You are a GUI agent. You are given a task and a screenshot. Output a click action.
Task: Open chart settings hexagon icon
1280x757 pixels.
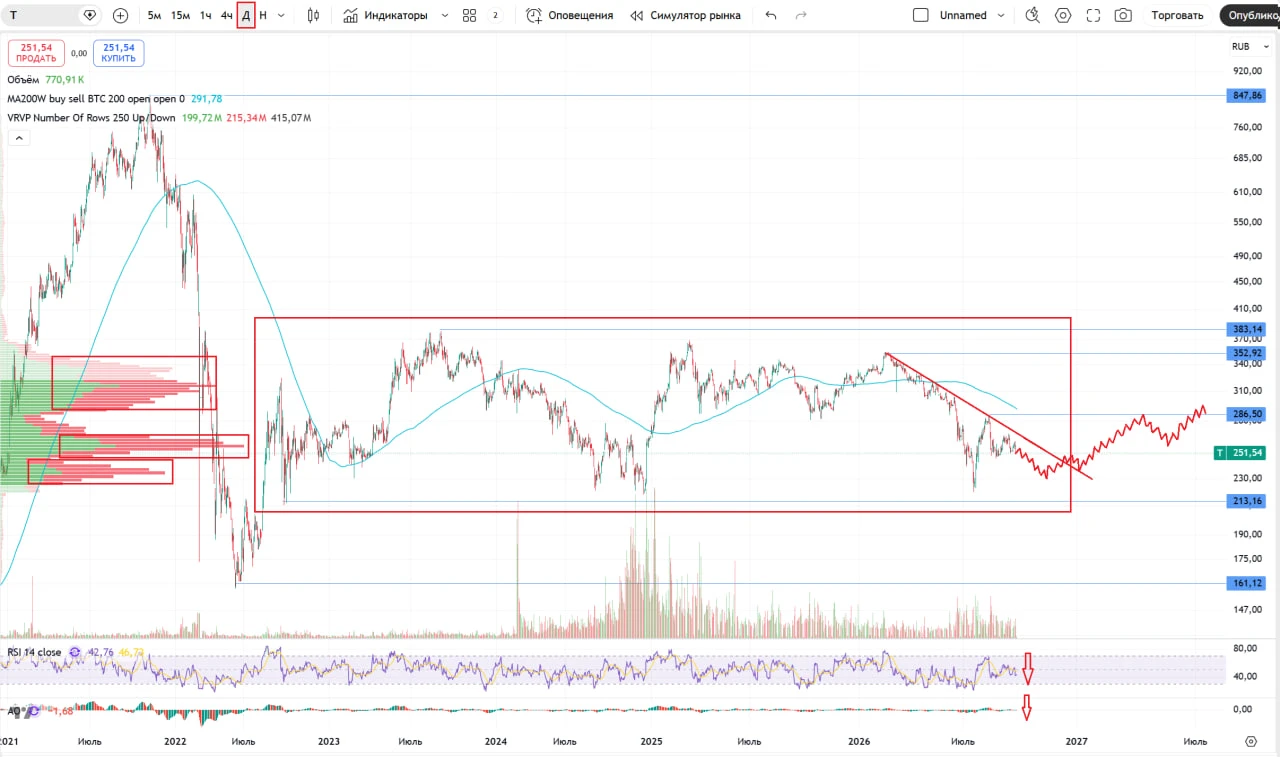pyautogui.click(x=1063, y=15)
